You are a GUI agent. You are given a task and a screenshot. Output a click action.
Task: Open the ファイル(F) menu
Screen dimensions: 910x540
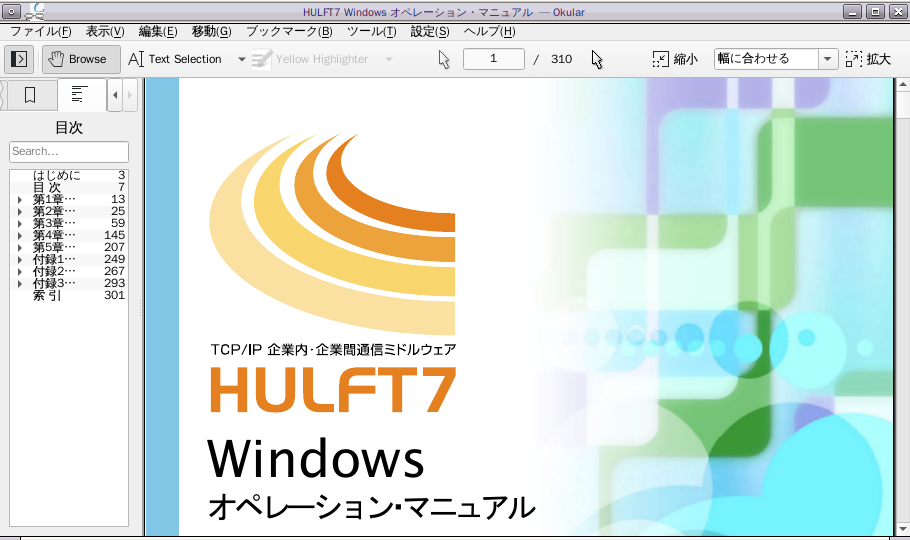pos(41,31)
